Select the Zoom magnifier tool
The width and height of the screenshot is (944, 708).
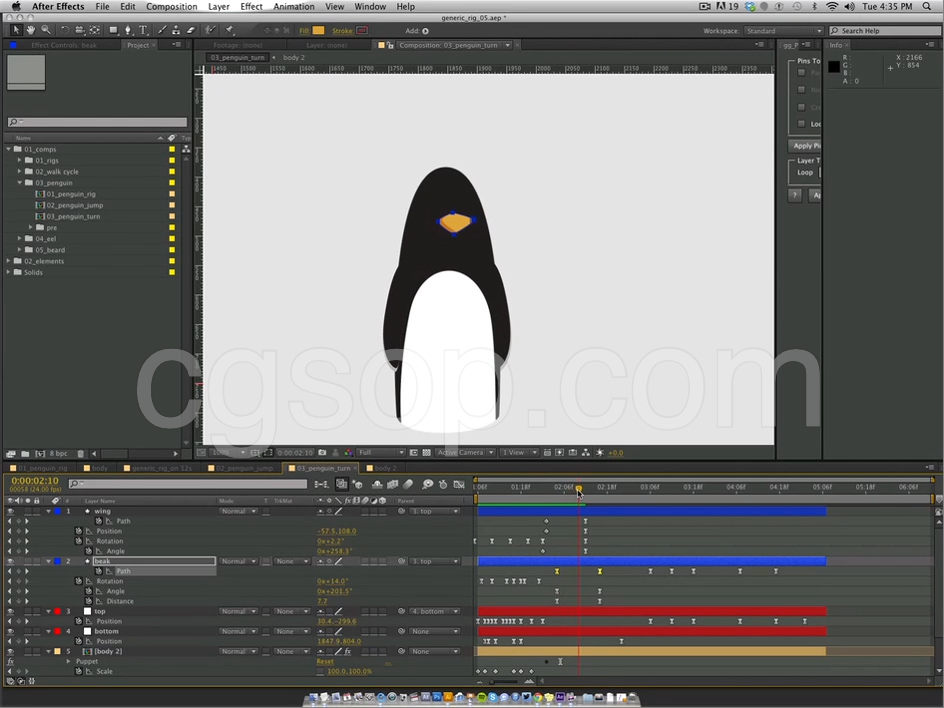pos(46,30)
